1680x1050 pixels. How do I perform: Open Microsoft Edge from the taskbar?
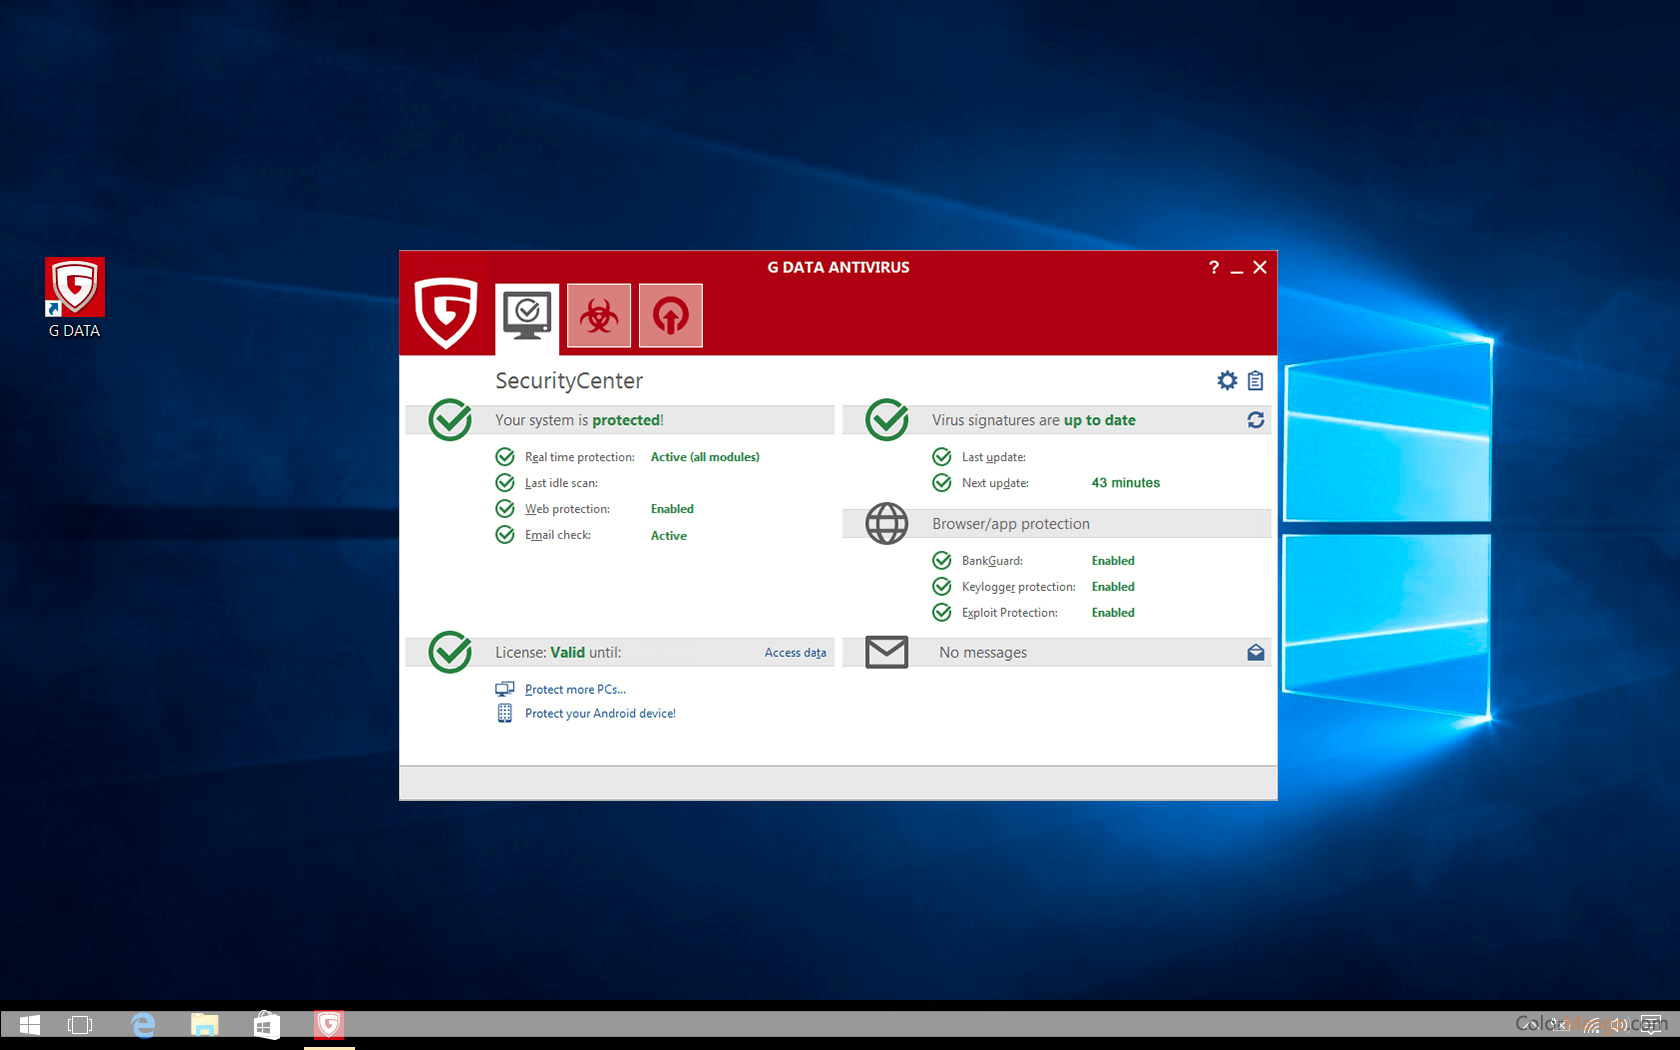[143, 1025]
